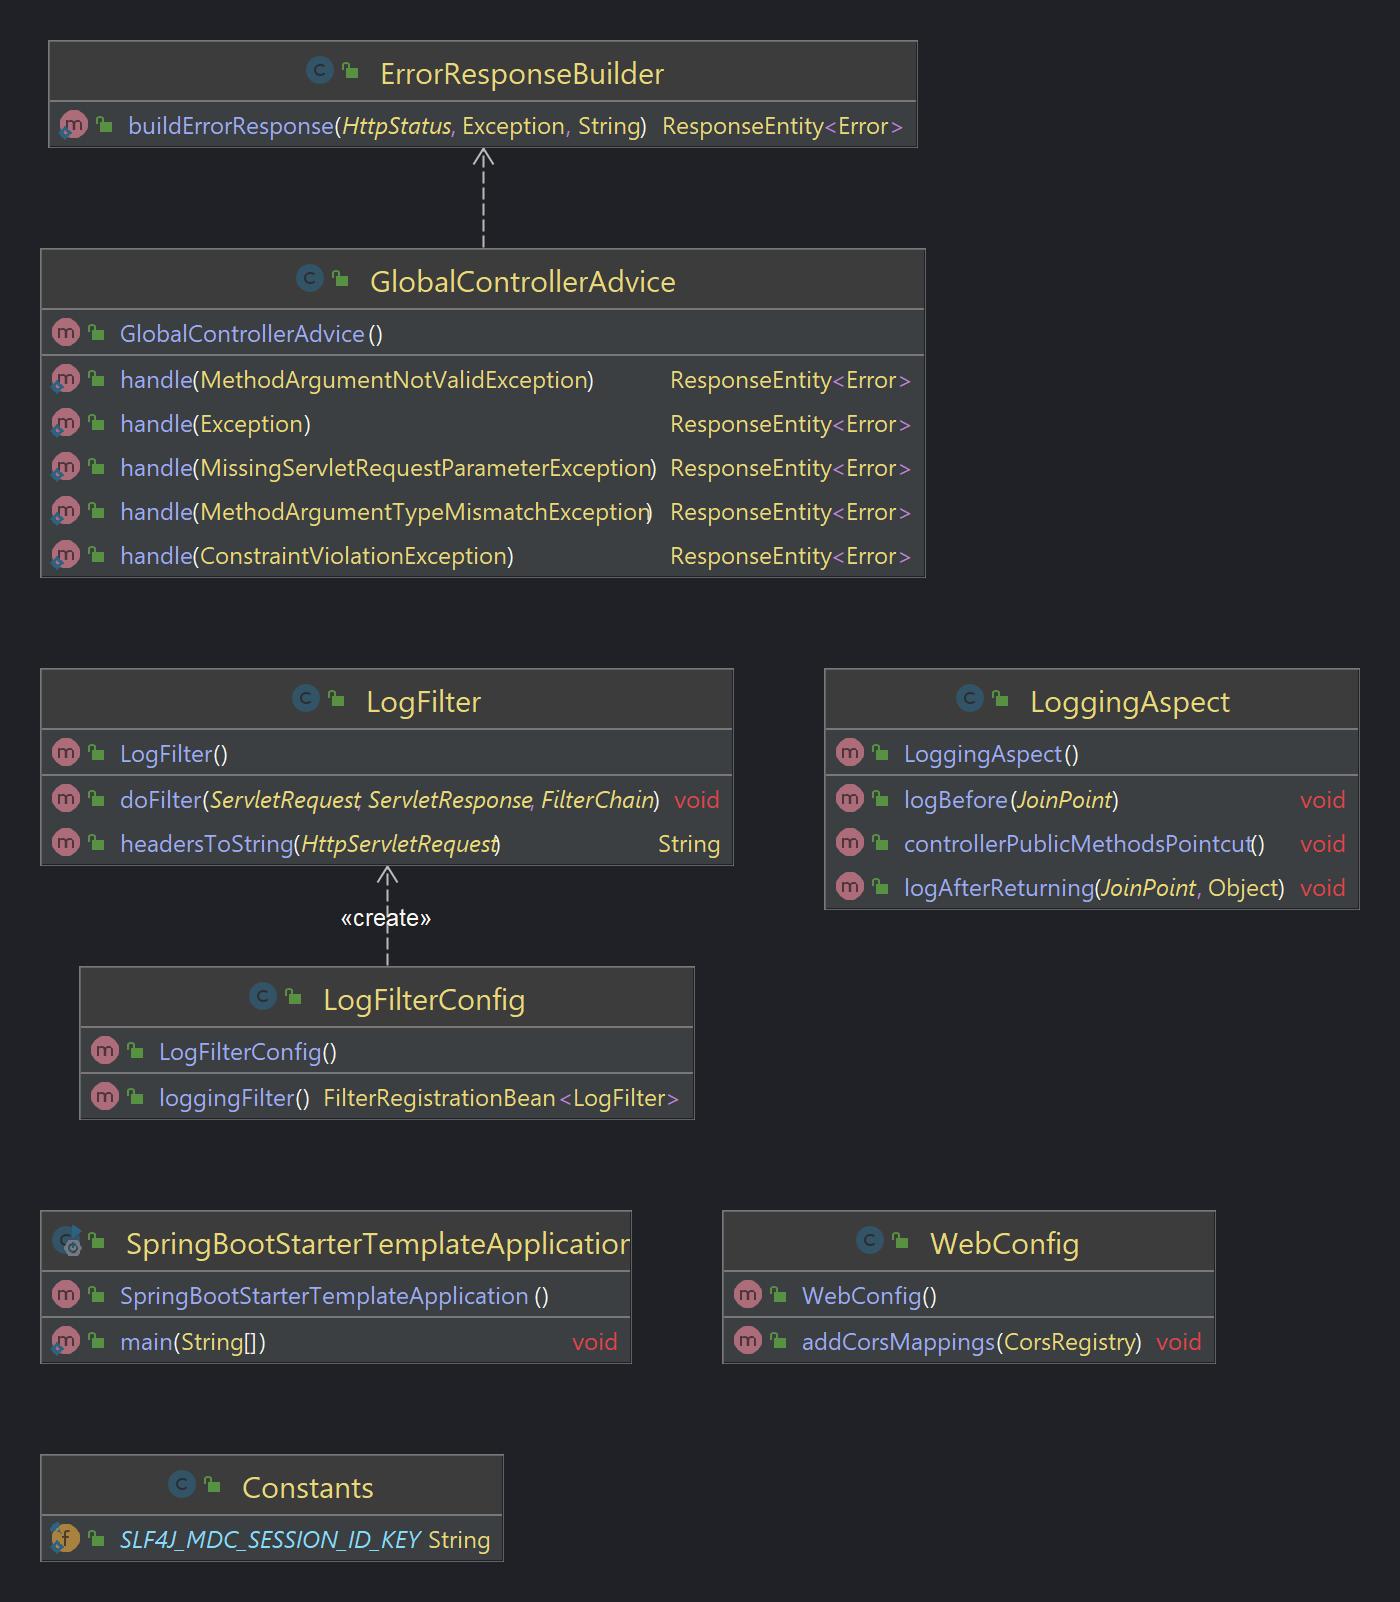Screen dimensions: 1400x1602
Task: Click the controllerPublicMethodsPointcut() method text
Action: coord(1084,844)
